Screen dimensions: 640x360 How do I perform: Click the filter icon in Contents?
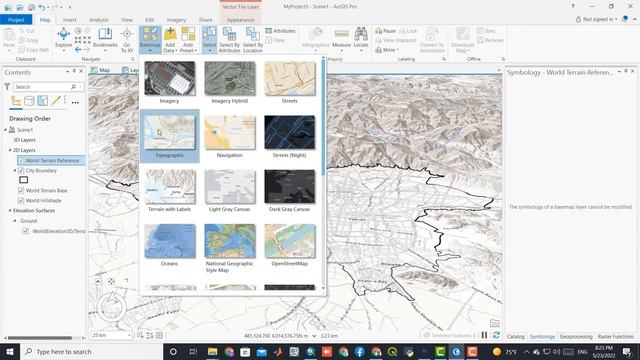(7, 87)
